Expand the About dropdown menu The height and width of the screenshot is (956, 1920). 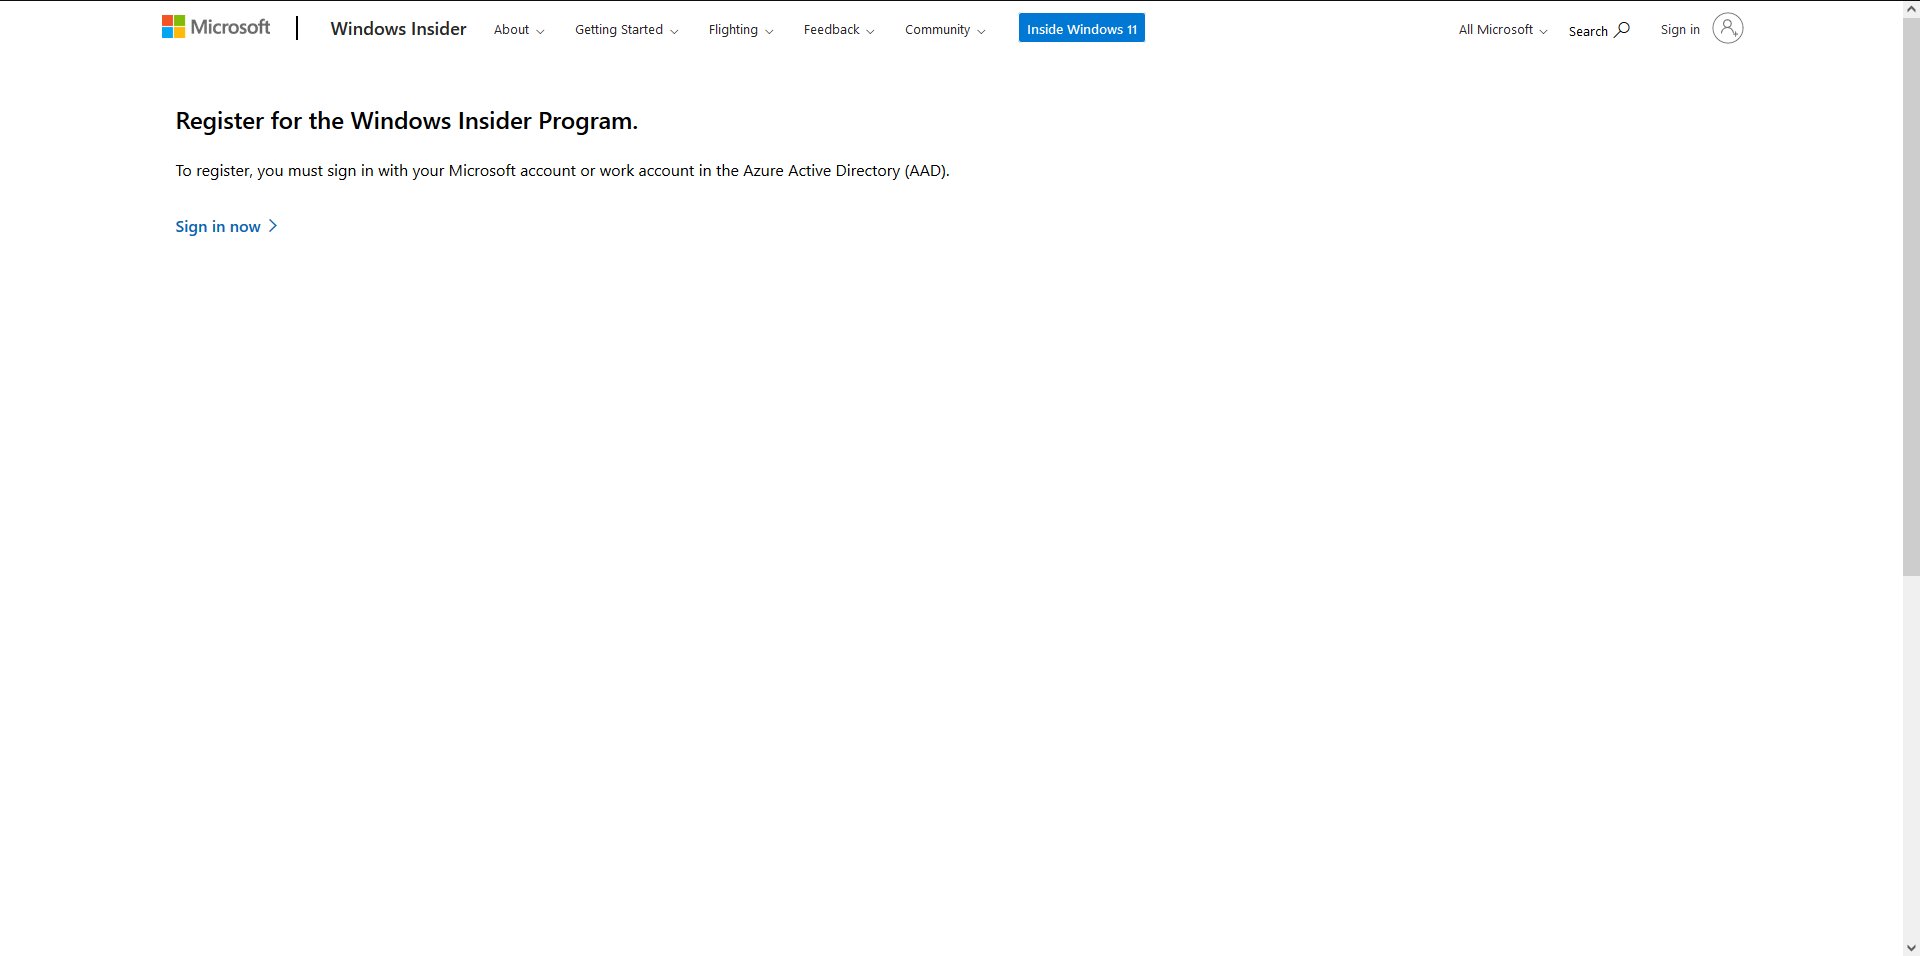pyautogui.click(x=518, y=30)
